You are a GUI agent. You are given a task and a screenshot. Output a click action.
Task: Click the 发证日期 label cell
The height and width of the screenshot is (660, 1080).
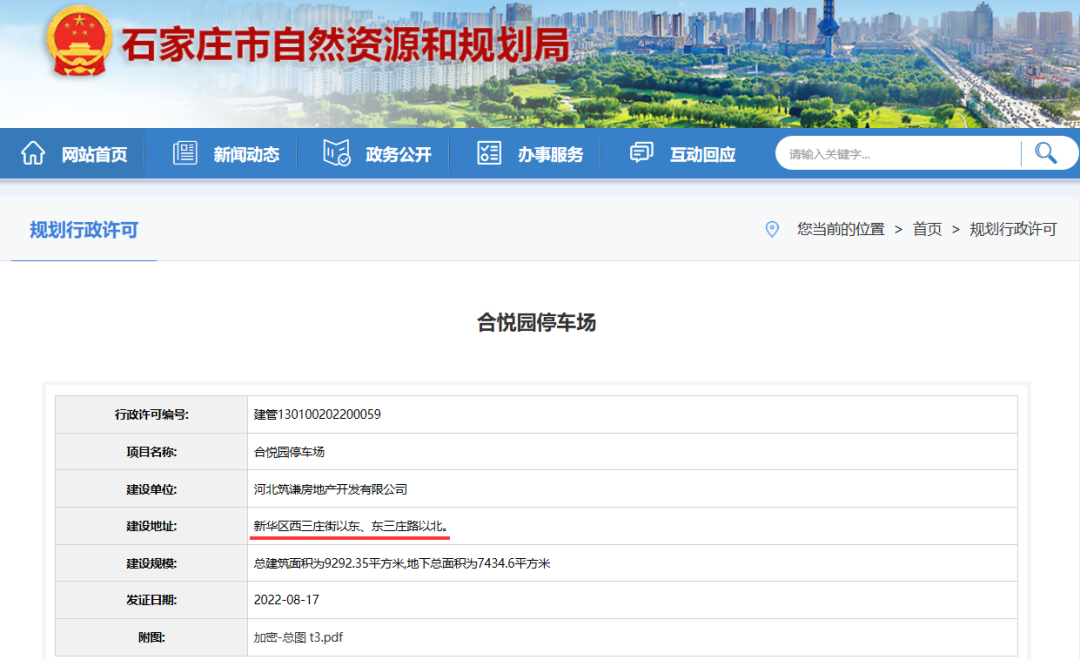click(x=152, y=600)
